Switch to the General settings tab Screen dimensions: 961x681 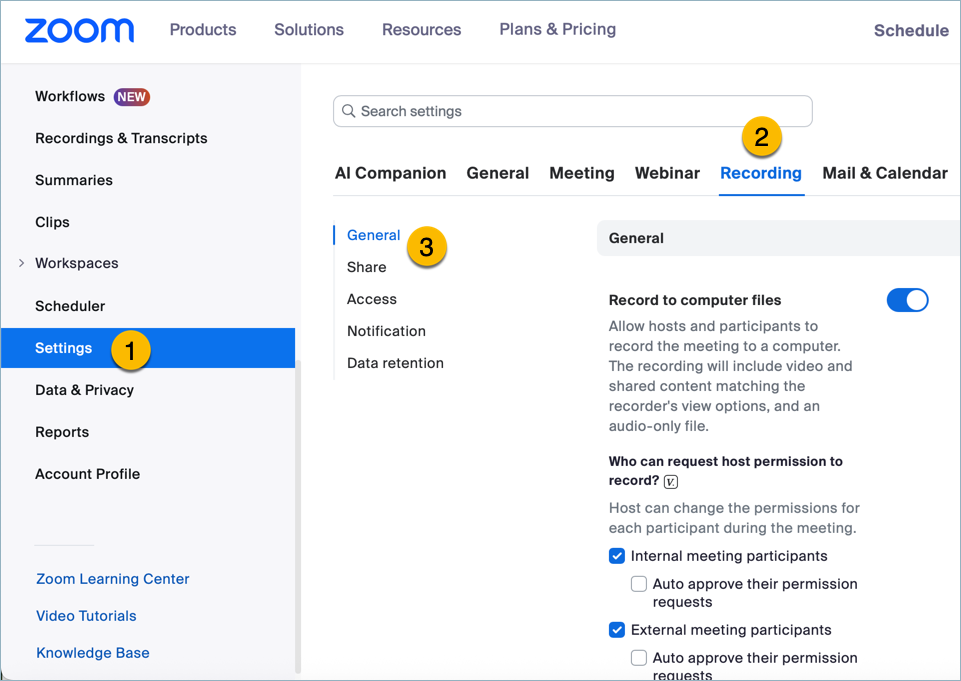pos(498,173)
